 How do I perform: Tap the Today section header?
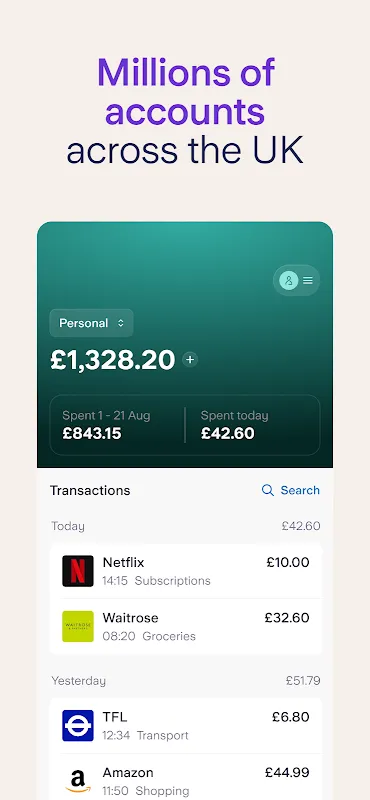point(68,526)
